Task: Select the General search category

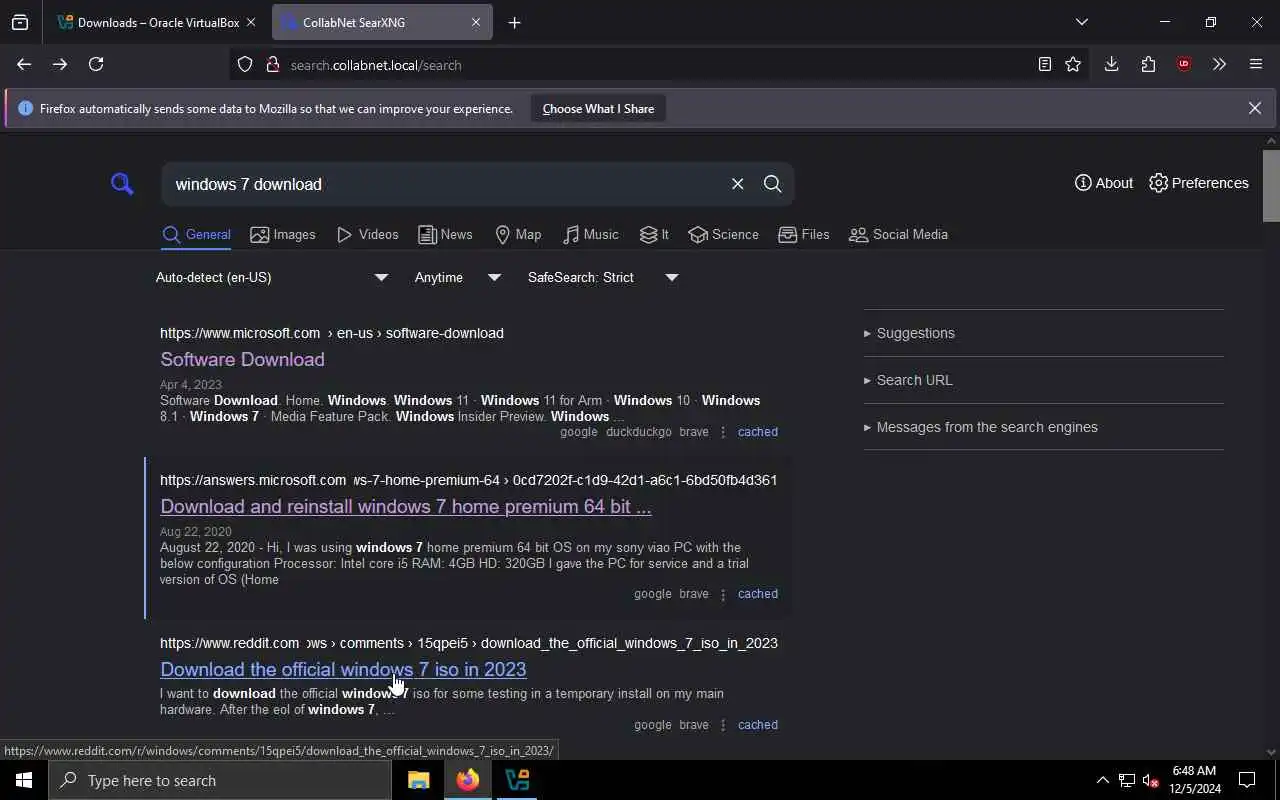Action: pyautogui.click(x=197, y=235)
